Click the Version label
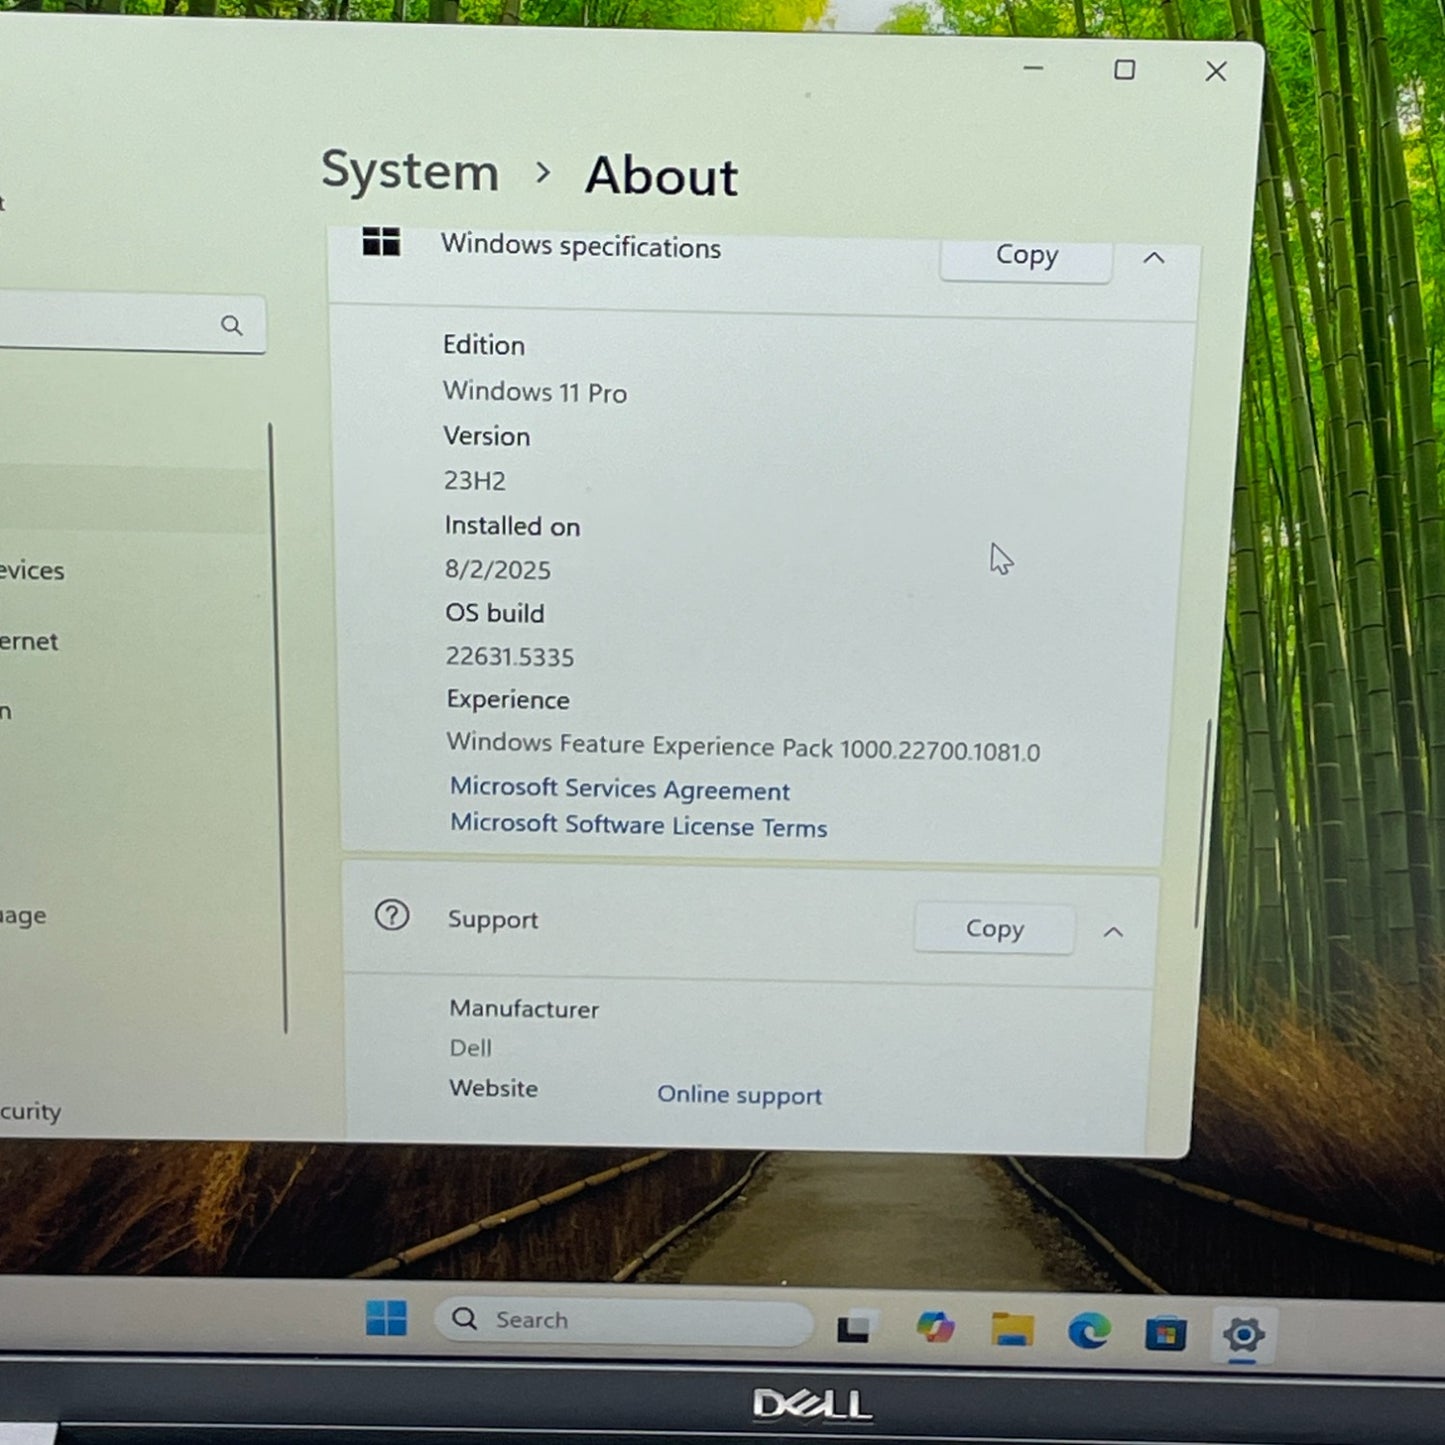This screenshot has width=1445, height=1445. coord(487,436)
